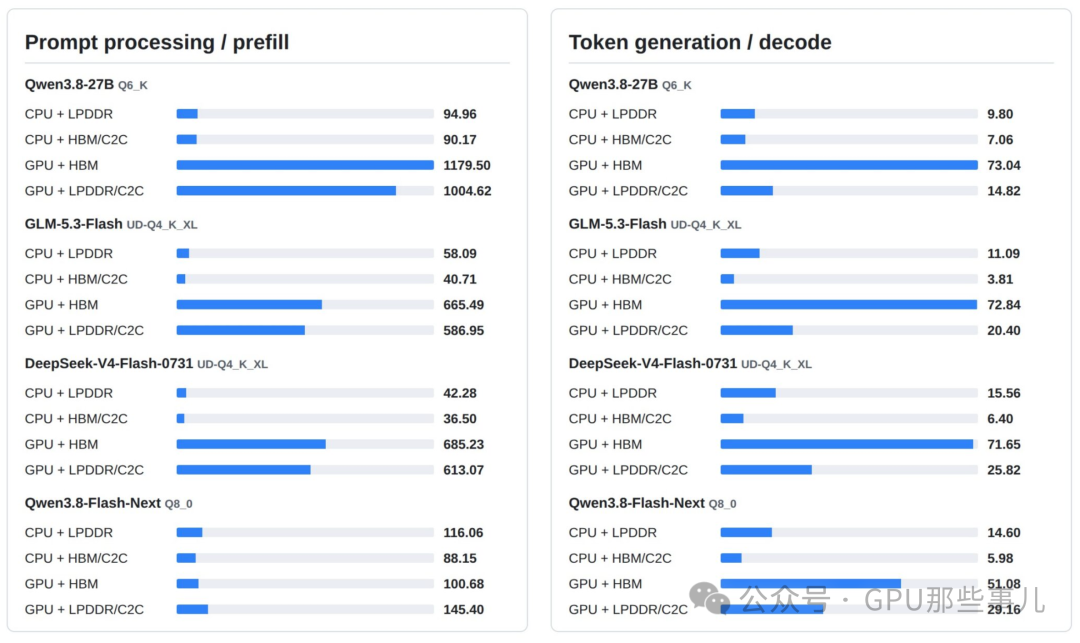Click "Qwen3.8-Flash-Next" title in the decode panel
The height and width of the screenshot is (643, 1080).
point(637,503)
